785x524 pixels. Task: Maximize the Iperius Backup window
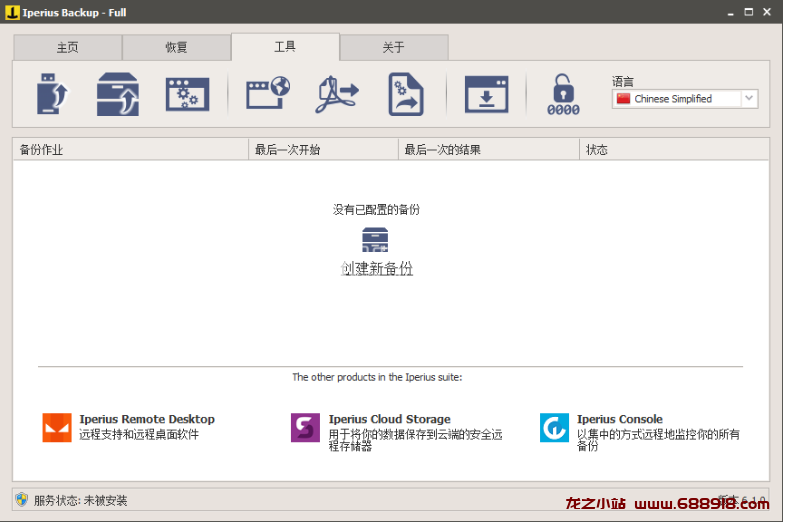click(748, 12)
